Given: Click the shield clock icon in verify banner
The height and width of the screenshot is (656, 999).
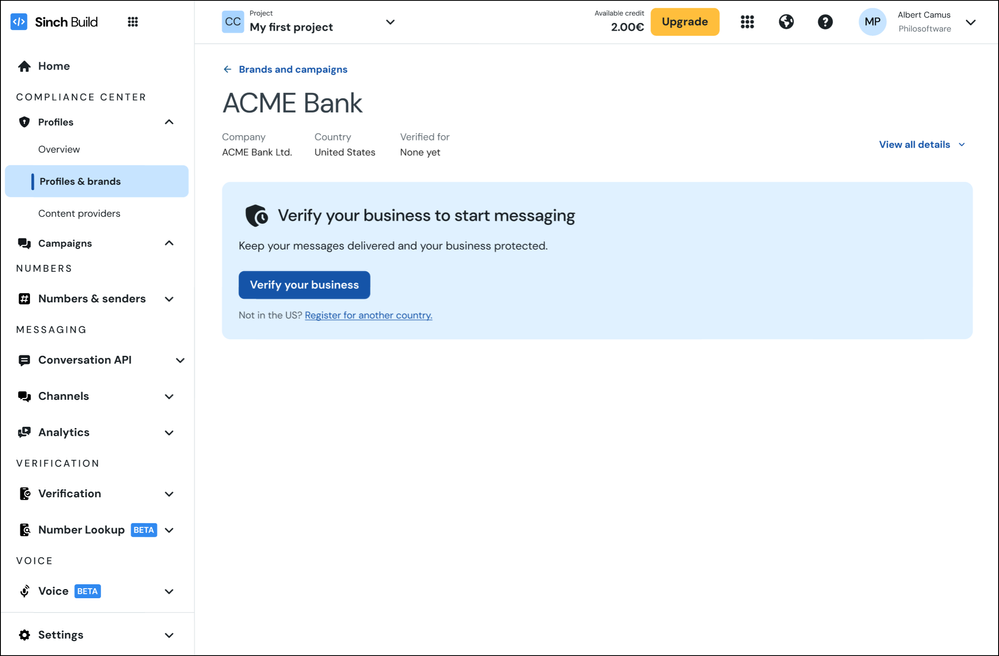Looking at the screenshot, I should tap(257, 216).
